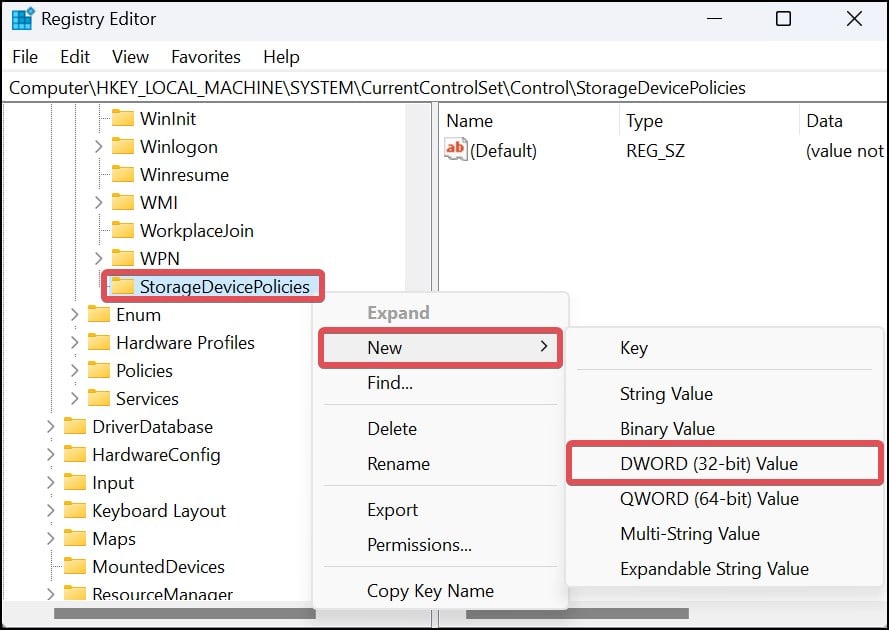
Task: Click the (Default) string value icon
Action: [456, 150]
